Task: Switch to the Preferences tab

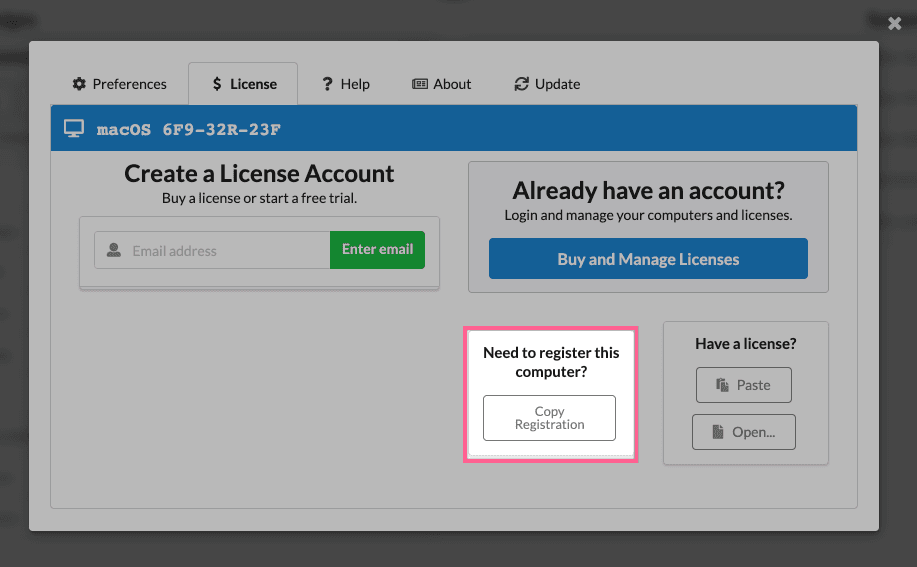Action: pos(119,84)
